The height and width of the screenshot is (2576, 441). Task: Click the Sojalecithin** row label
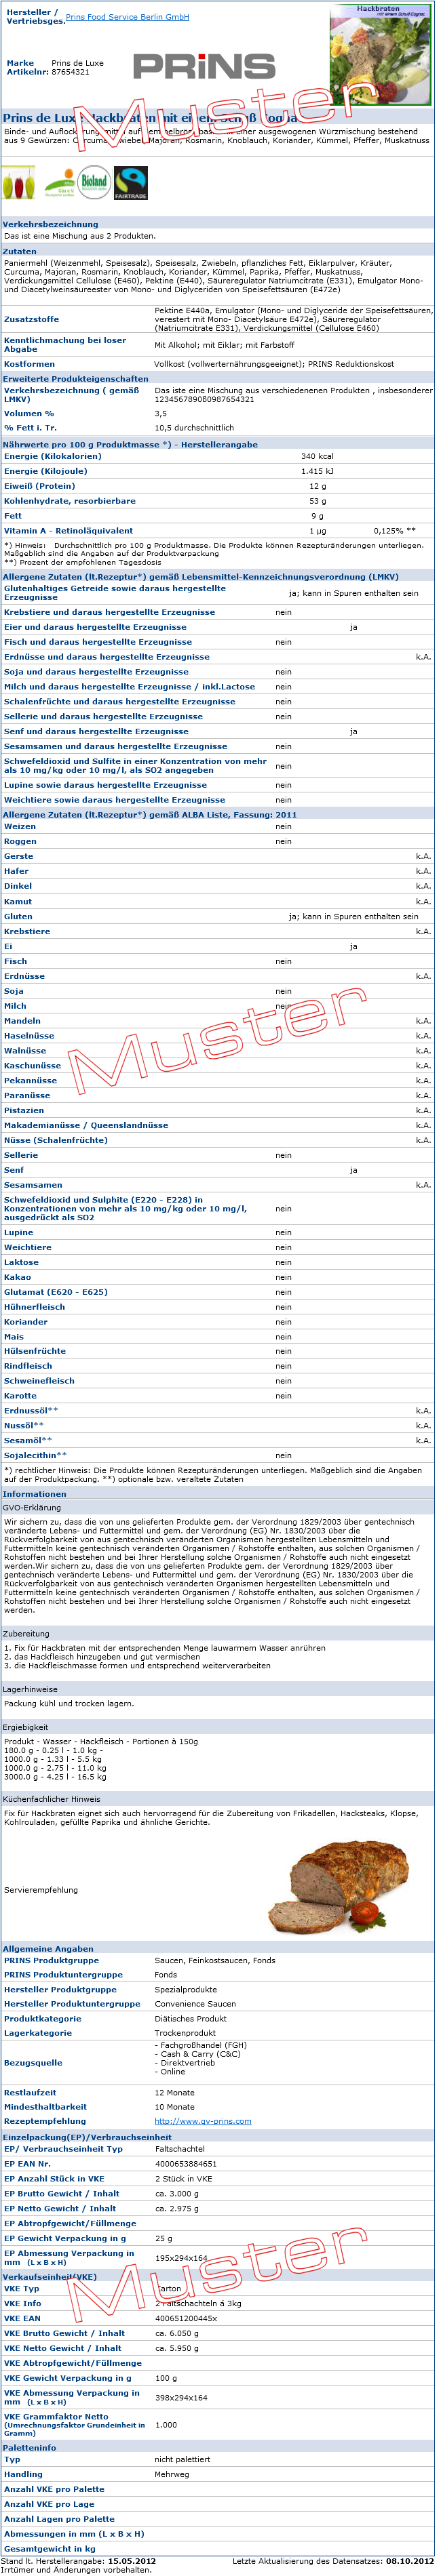tap(35, 1456)
